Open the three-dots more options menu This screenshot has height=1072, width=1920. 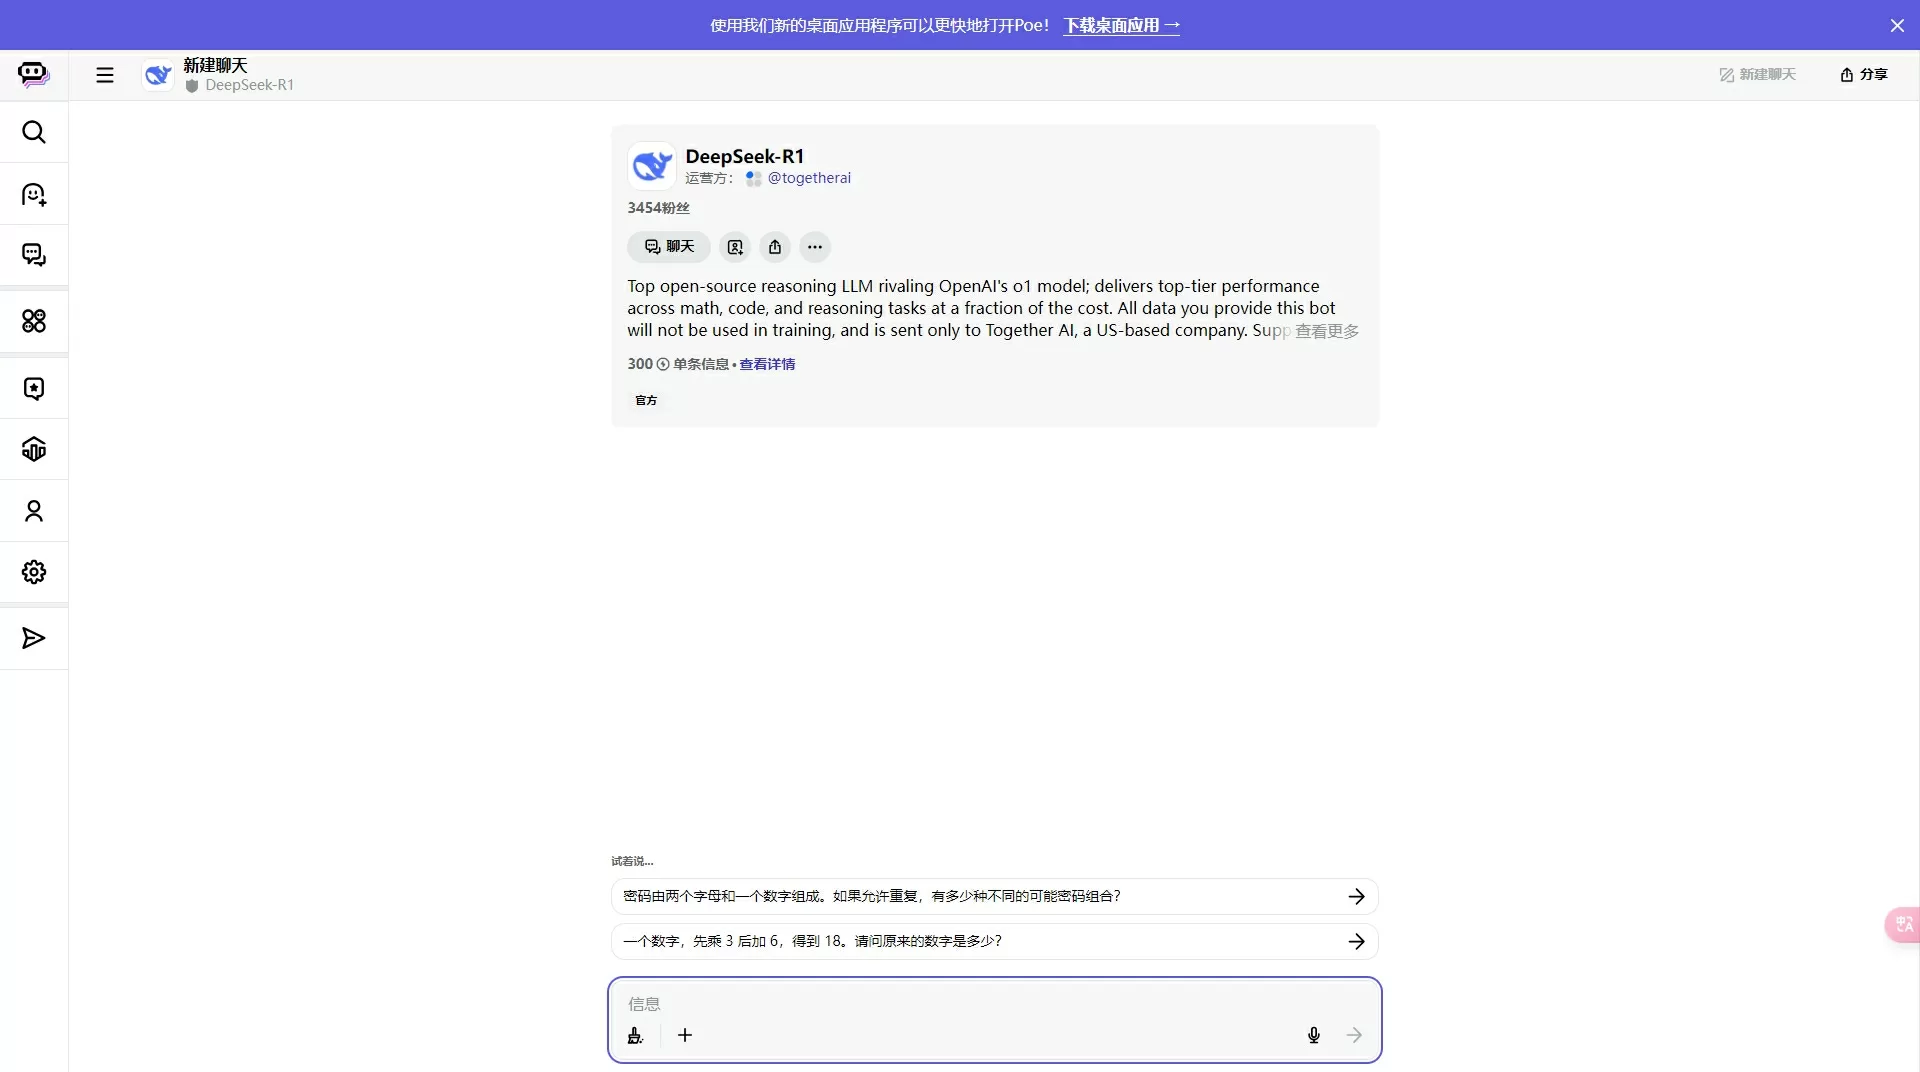click(x=815, y=247)
